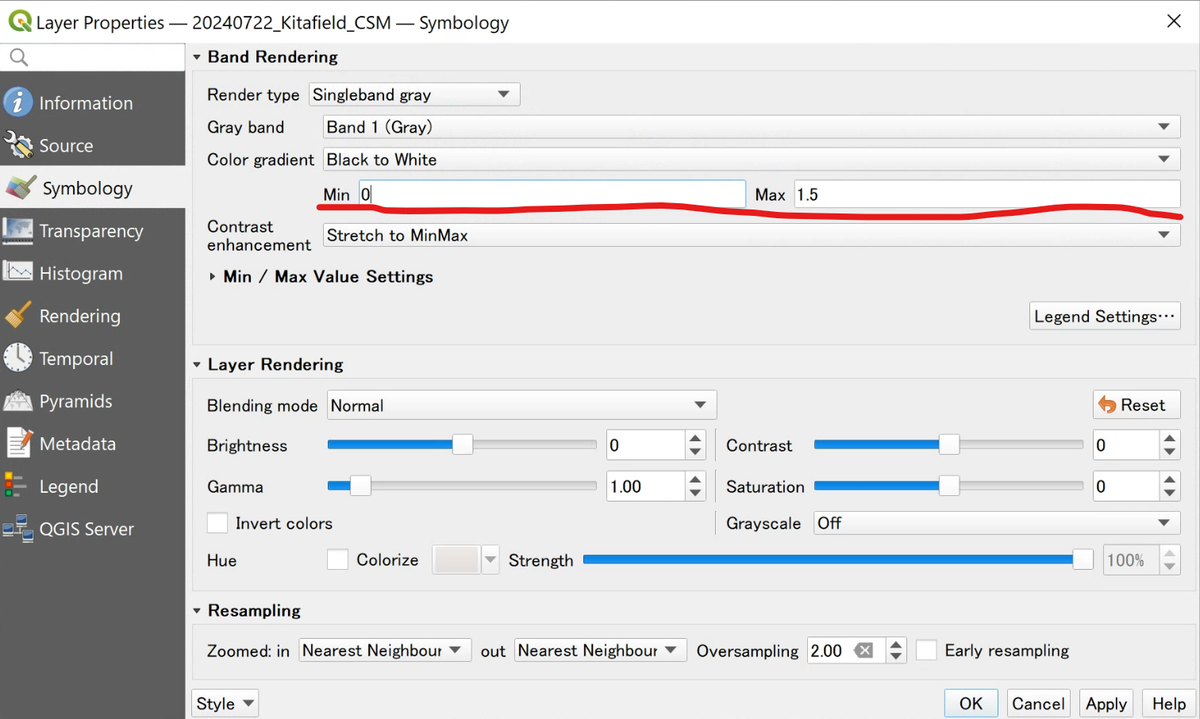Open the Information tab
The height and width of the screenshot is (719, 1200).
[92, 103]
